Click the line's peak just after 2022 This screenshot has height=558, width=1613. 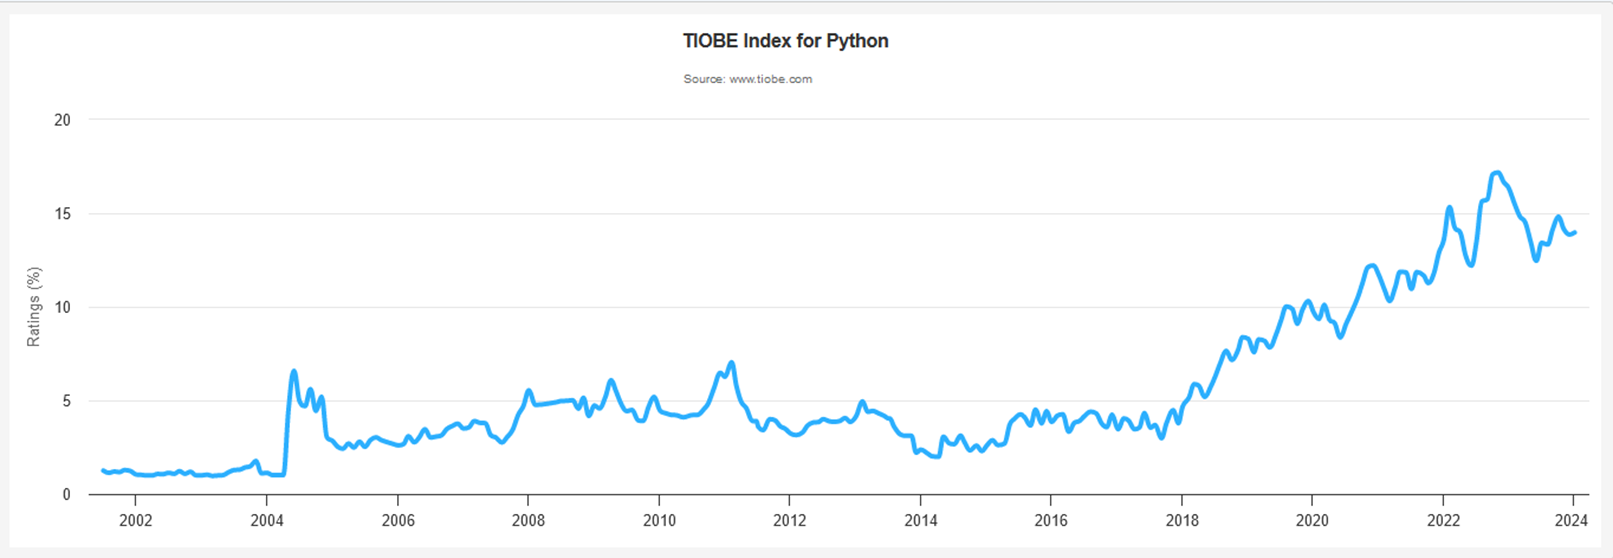(1449, 208)
